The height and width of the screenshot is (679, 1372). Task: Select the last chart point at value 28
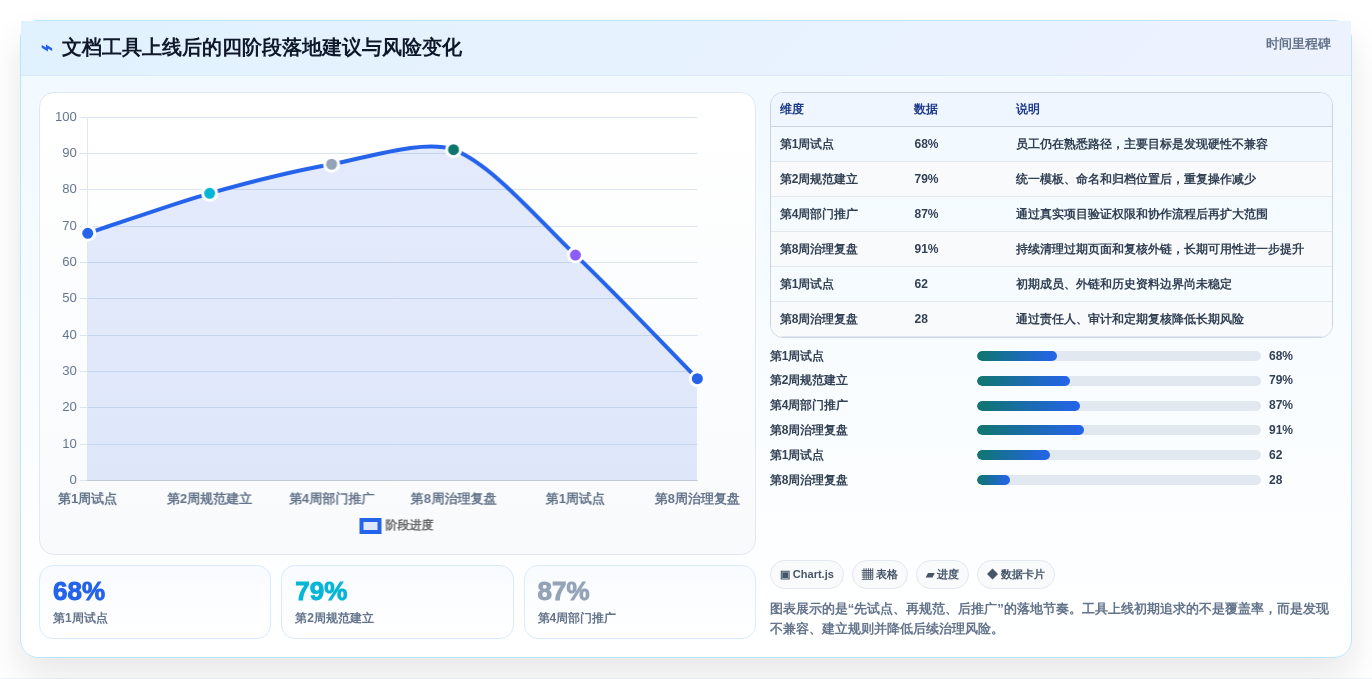click(697, 378)
